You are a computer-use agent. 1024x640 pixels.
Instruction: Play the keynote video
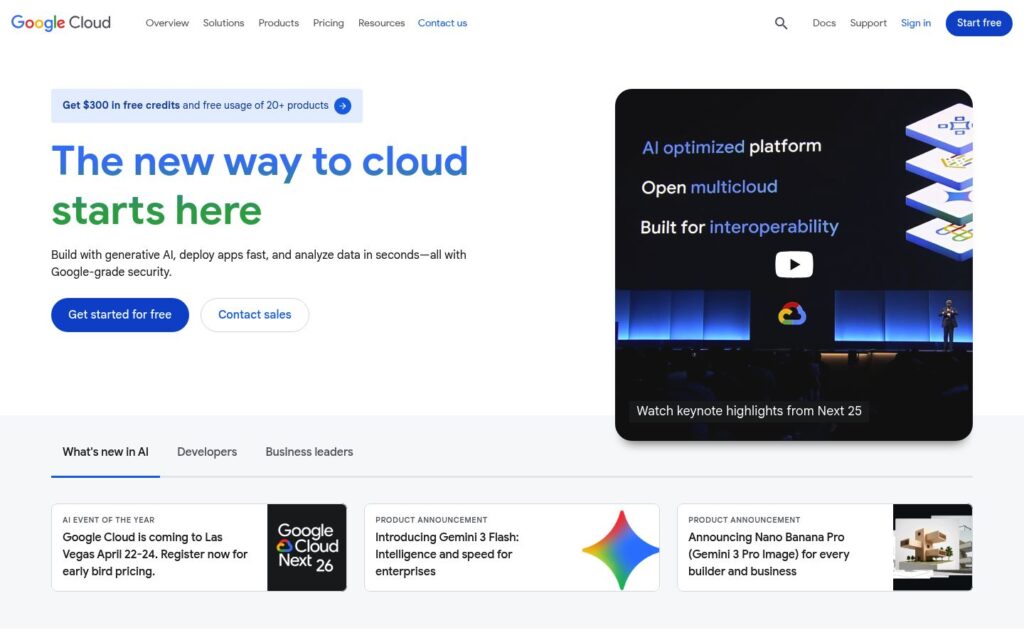point(793,264)
